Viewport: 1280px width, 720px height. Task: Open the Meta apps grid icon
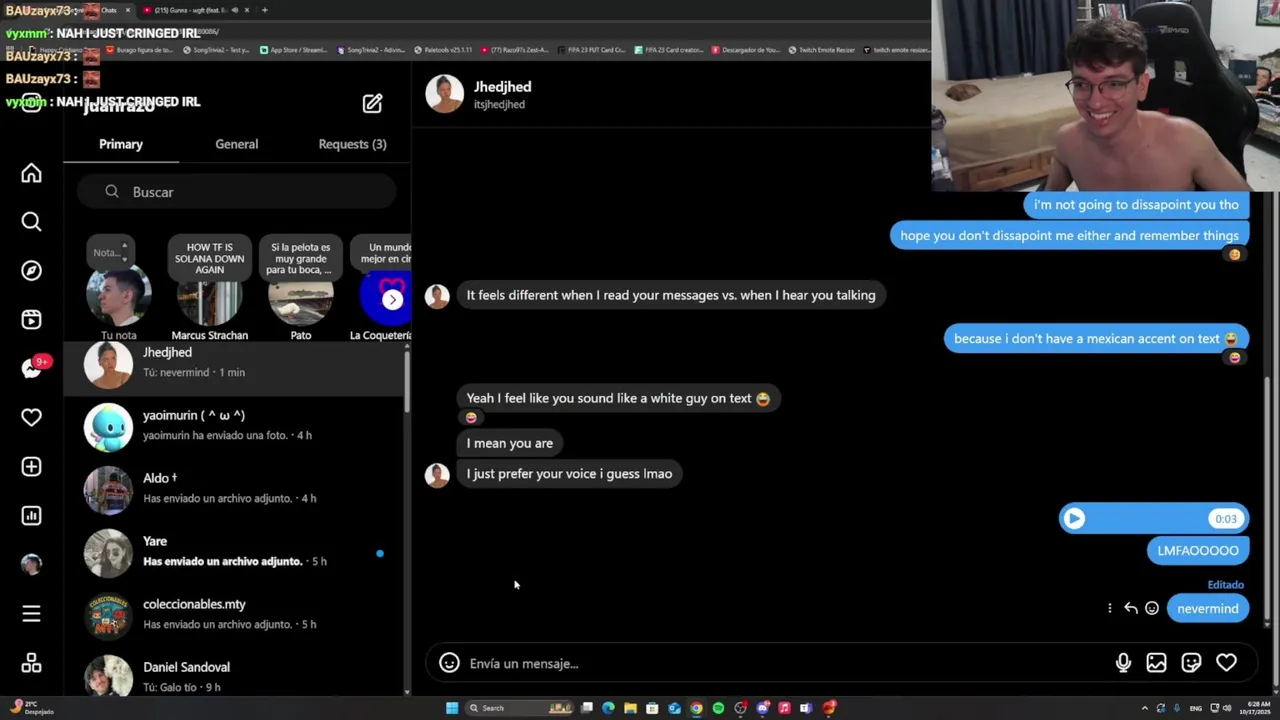tap(31, 663)
